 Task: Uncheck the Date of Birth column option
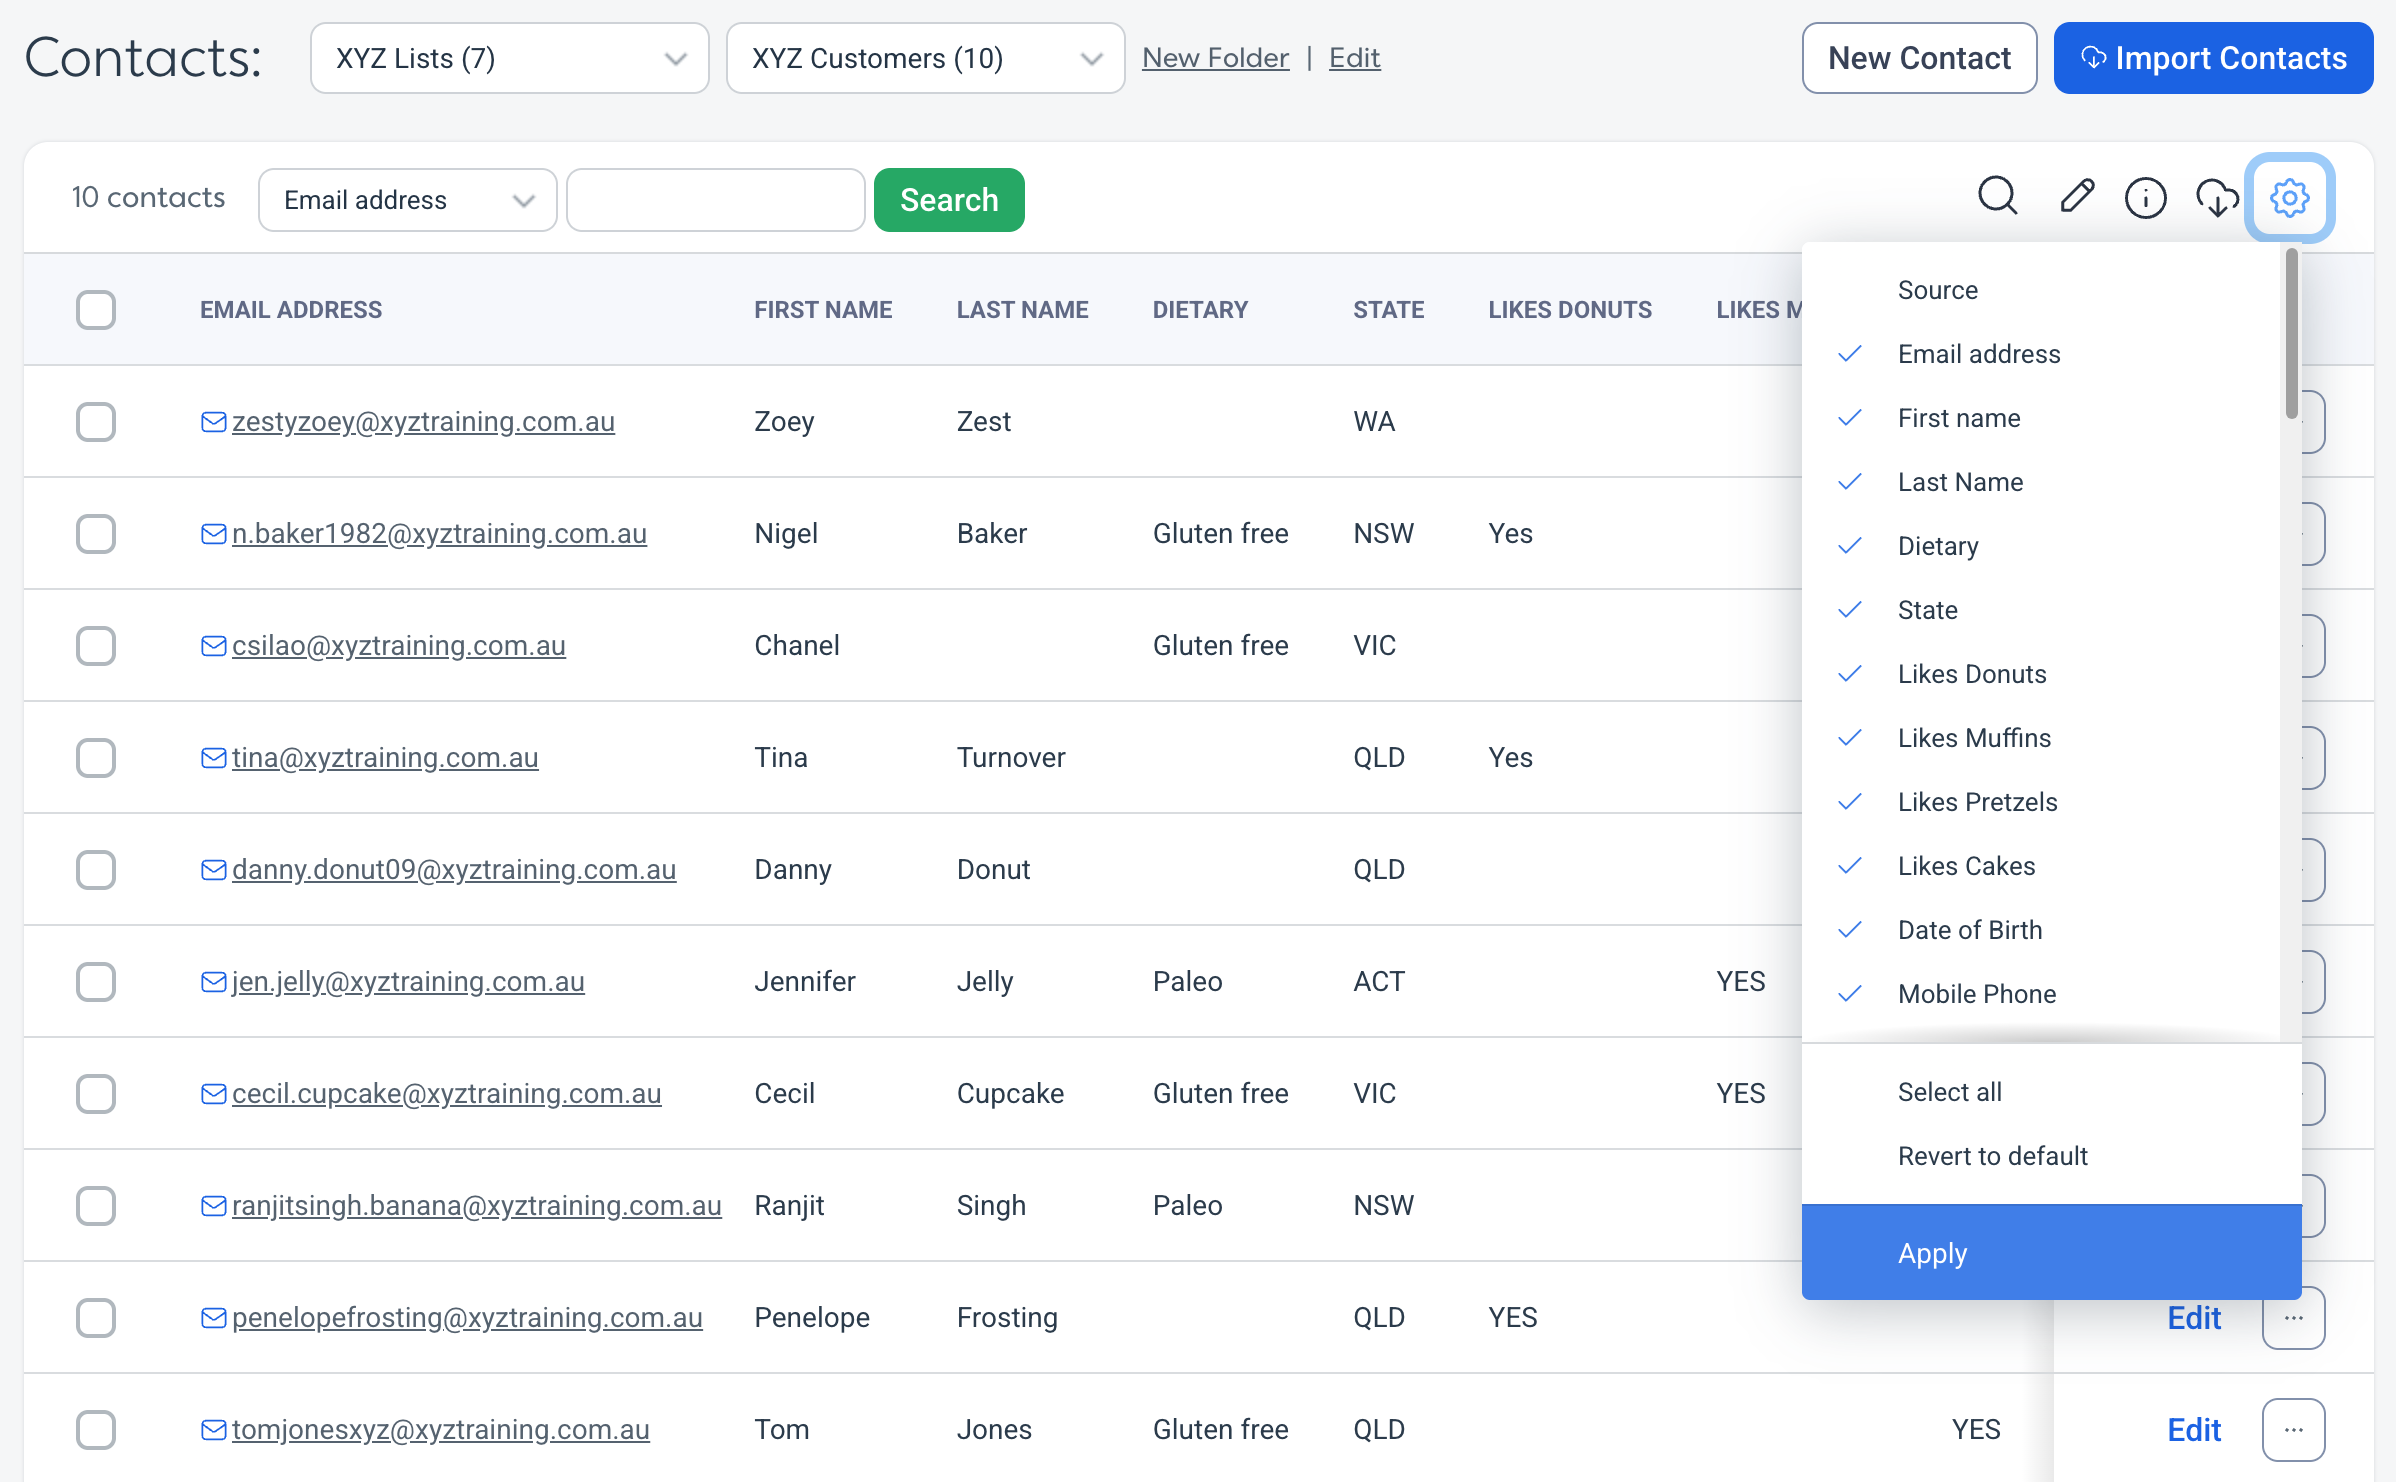2040,930
